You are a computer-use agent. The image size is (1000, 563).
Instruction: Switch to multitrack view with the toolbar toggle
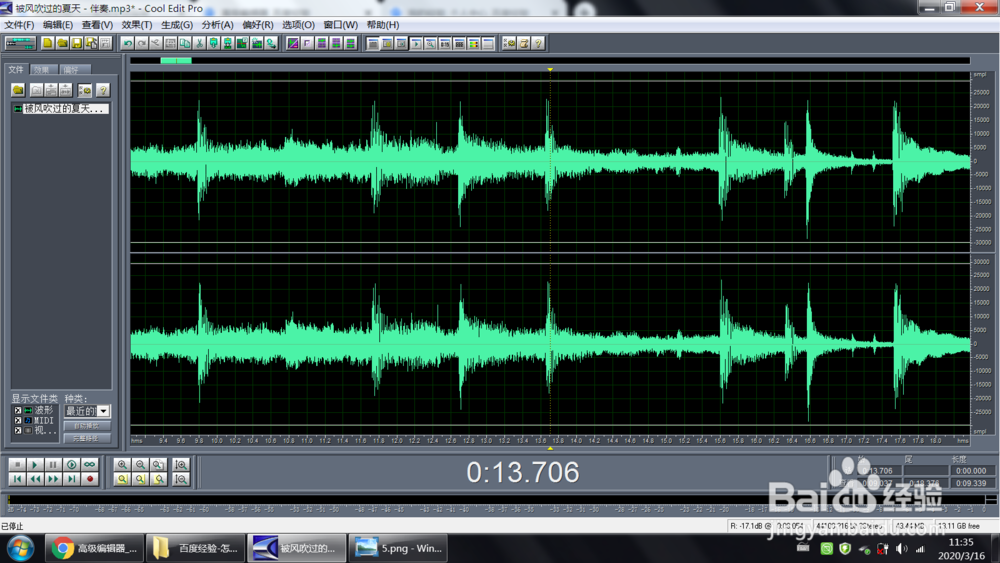coord(20,43)
